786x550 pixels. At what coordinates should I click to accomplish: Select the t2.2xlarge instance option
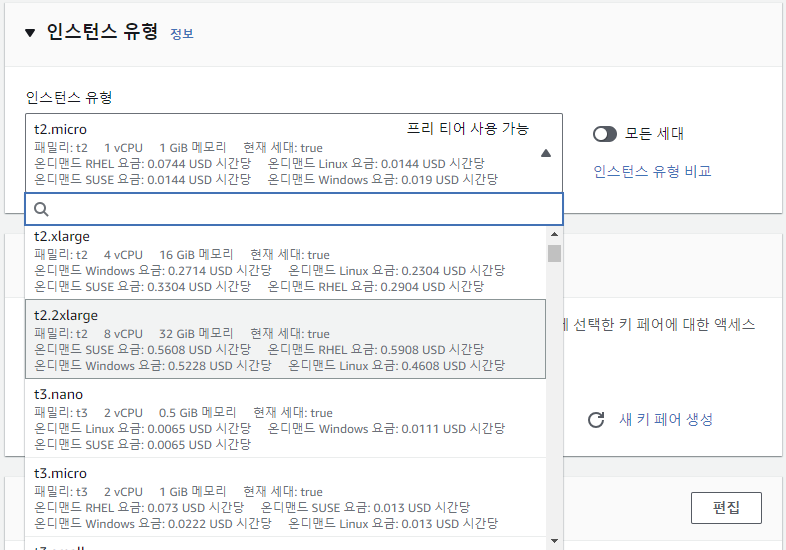[x=285, y=339]
